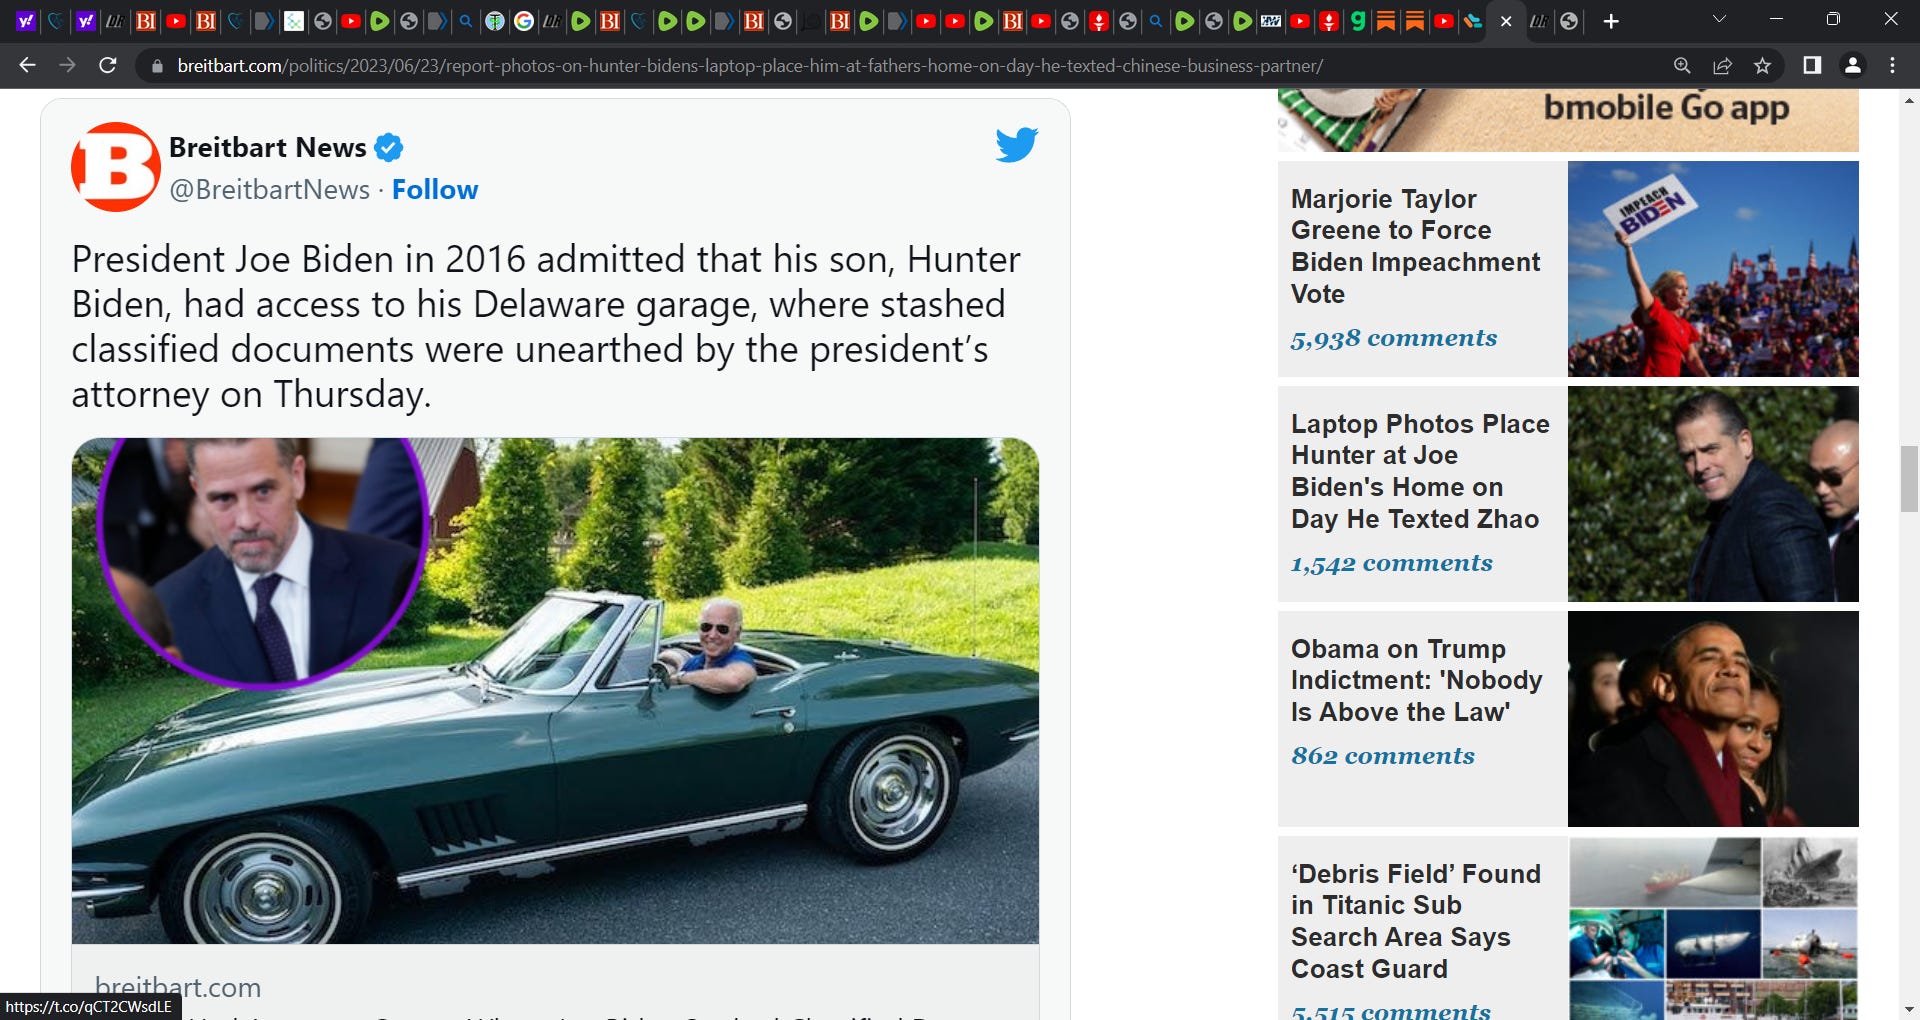Reload the page
The width and height of the screenshot is (1920, 1020).
tap(108, 66)
